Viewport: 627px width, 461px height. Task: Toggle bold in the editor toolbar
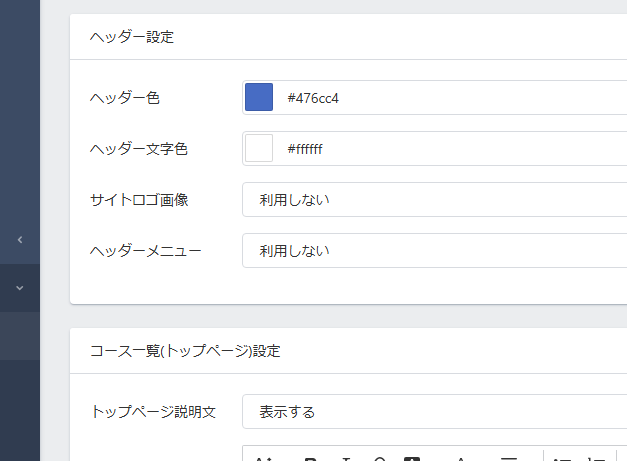tap(310, 458)
